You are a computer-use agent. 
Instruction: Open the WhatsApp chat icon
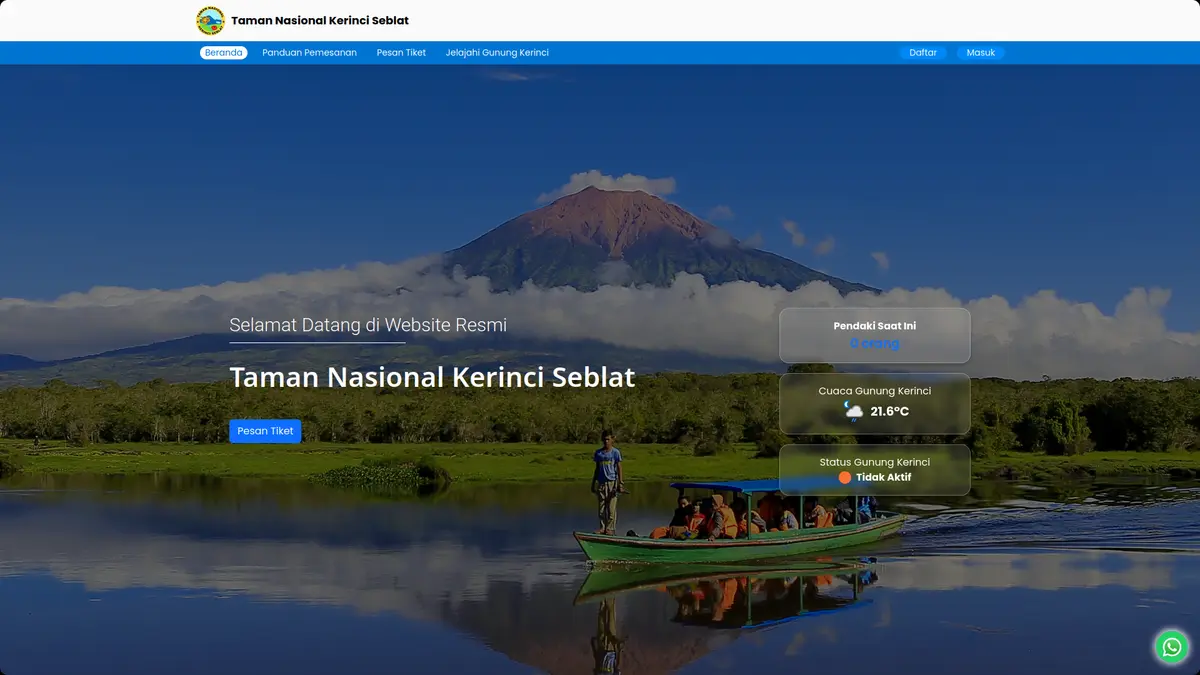1171,646
